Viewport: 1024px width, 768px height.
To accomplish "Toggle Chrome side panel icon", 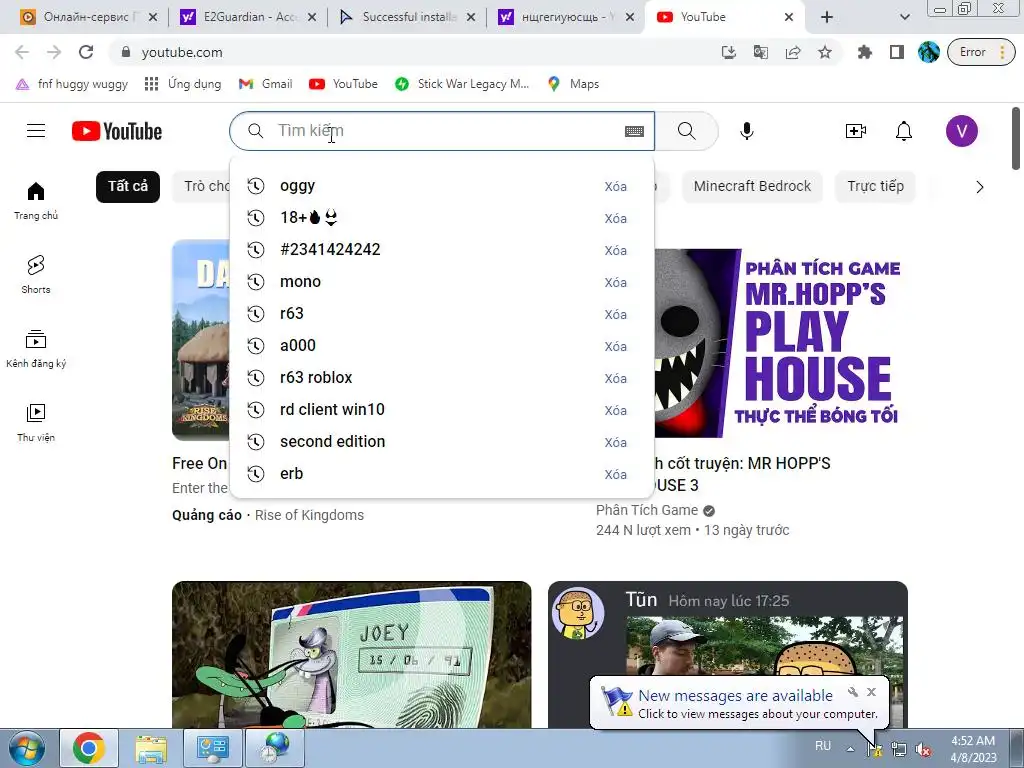I will 897,52.
